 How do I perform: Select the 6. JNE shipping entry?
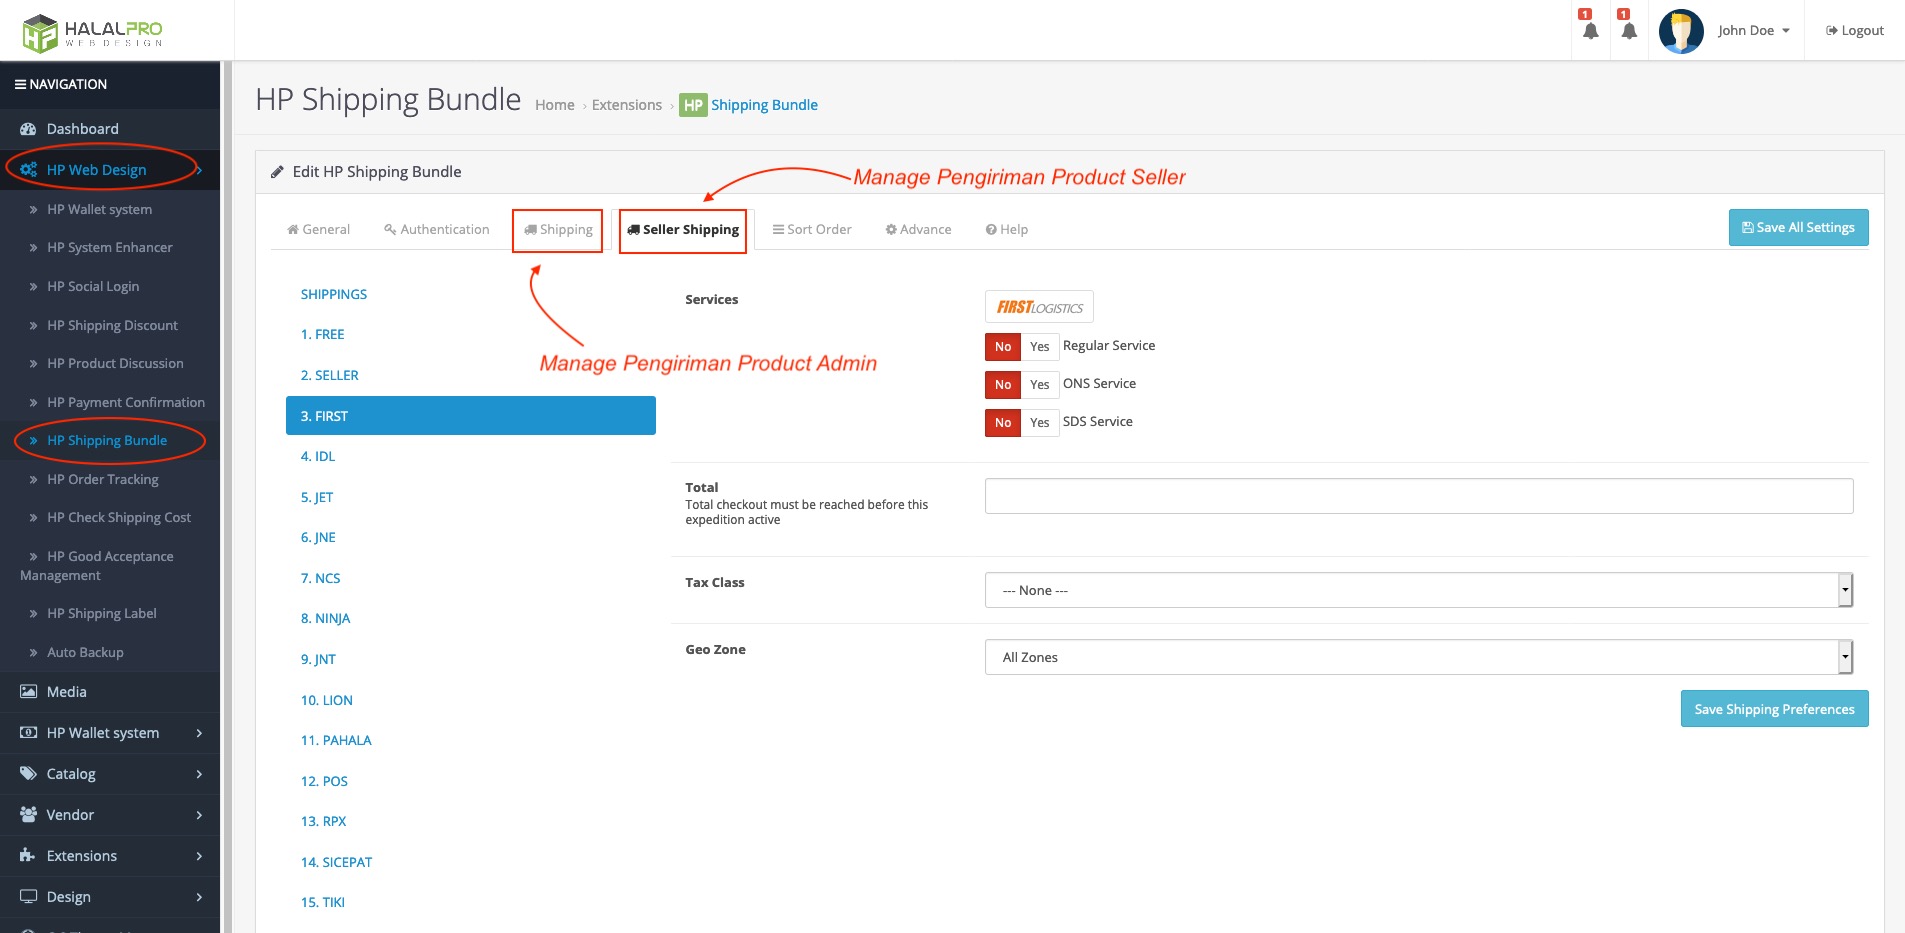point(318,538)
